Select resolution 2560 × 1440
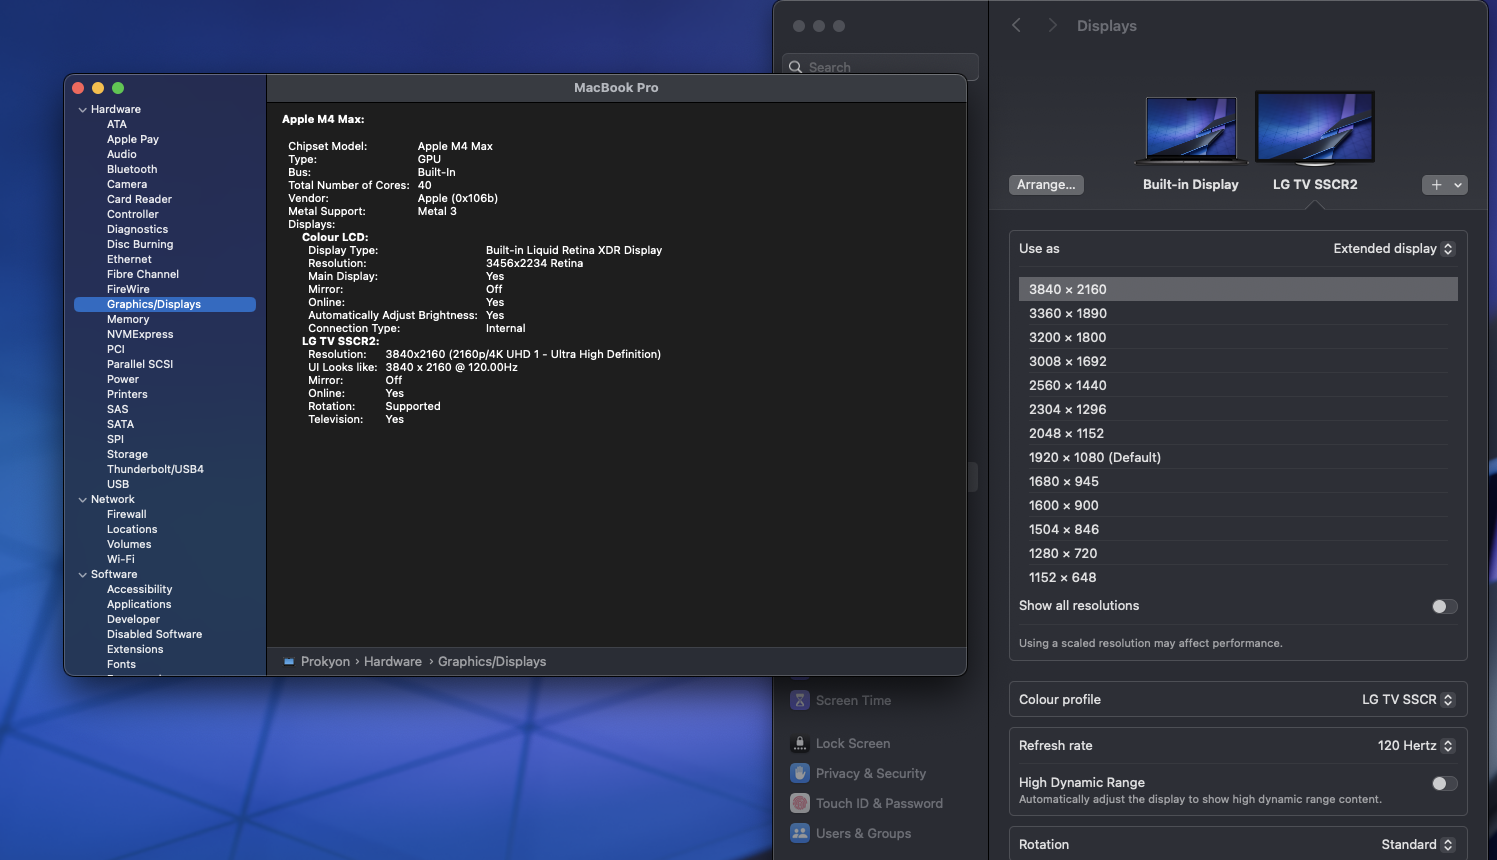This screenshot has height=860, width=1497. coord(1238,385)
